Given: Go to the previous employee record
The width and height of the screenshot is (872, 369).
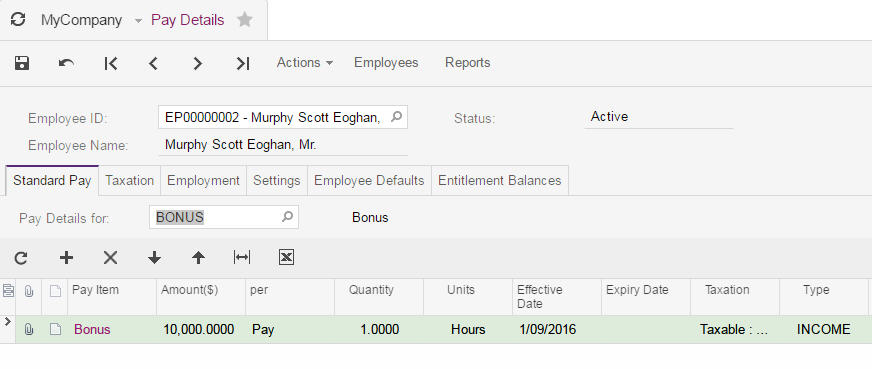Looking at the screenshot, I should click(153, 63).
